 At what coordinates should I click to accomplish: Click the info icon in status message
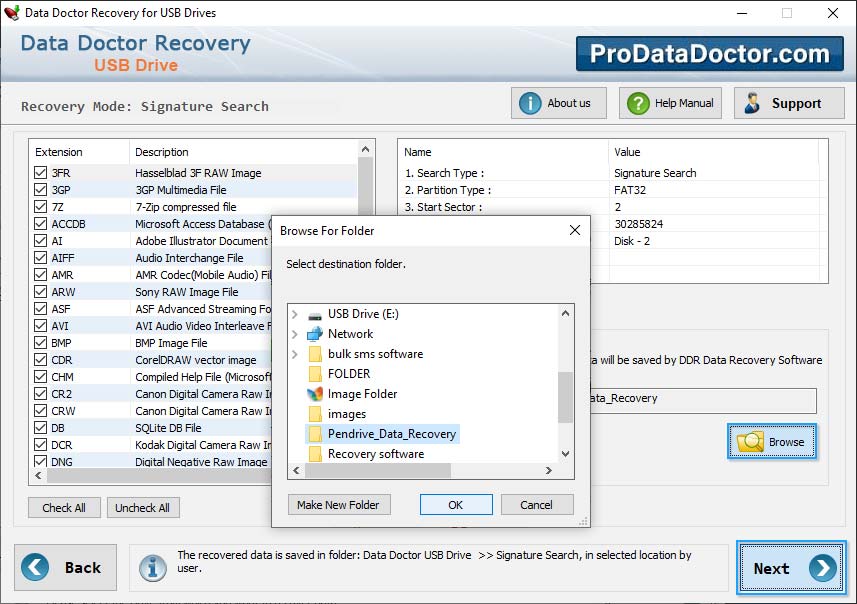pyautogui.click(x=152, y=567)
